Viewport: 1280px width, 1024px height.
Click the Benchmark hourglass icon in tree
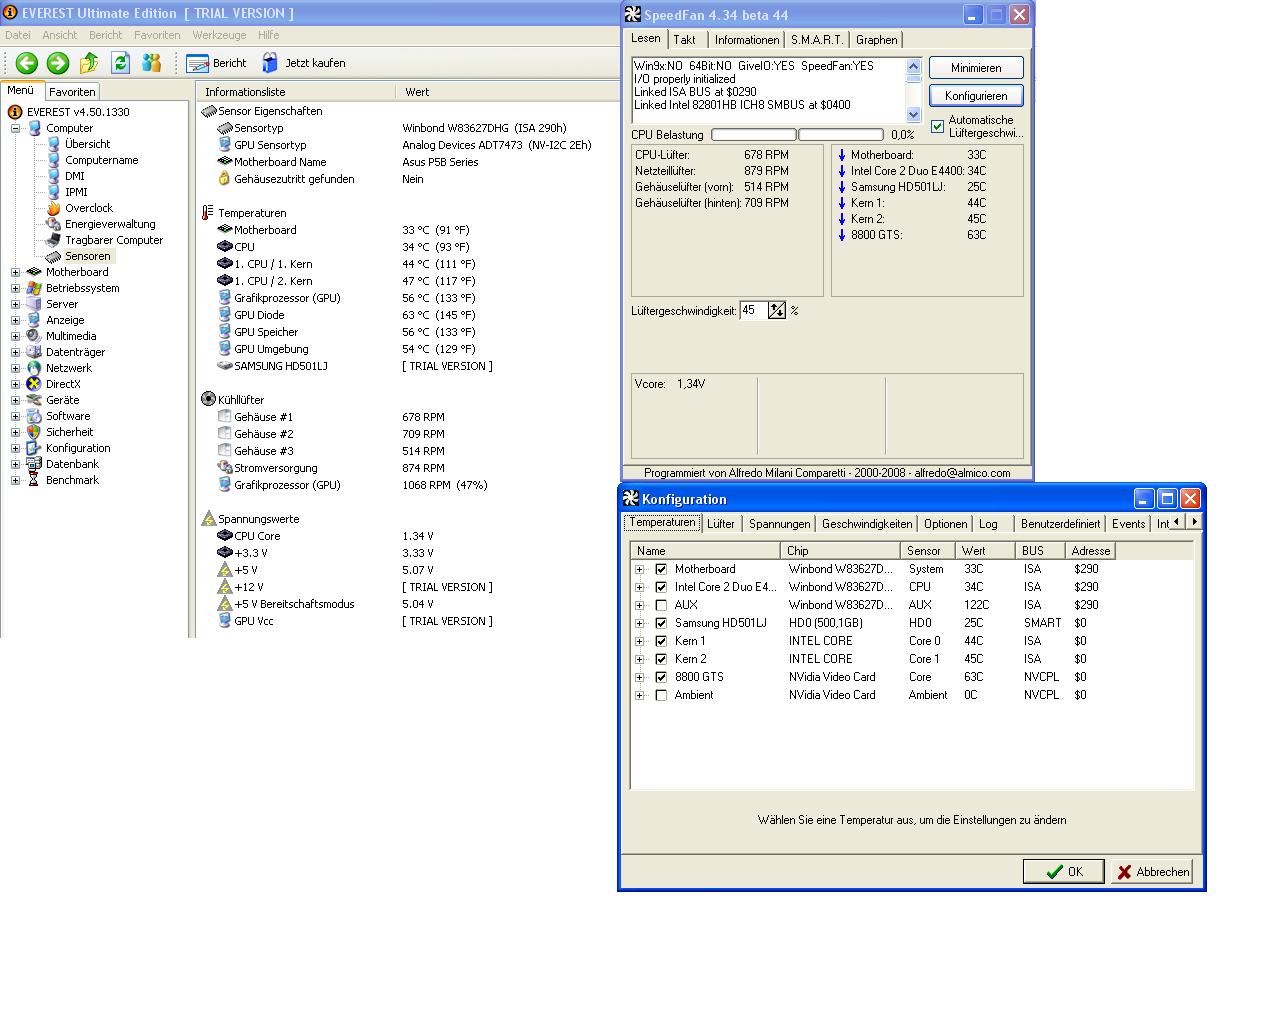pyautogui.click(x=34, y=480)
